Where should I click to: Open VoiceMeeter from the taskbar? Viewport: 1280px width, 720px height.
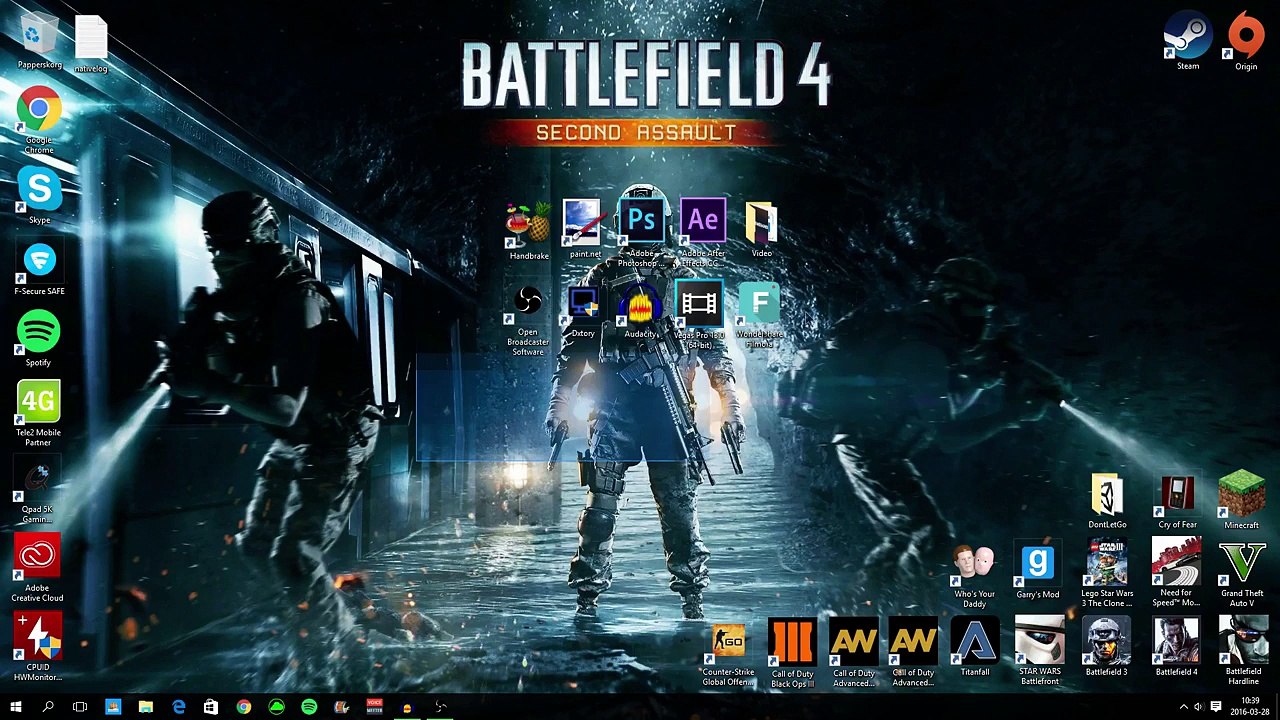click(x=374, y=707)
